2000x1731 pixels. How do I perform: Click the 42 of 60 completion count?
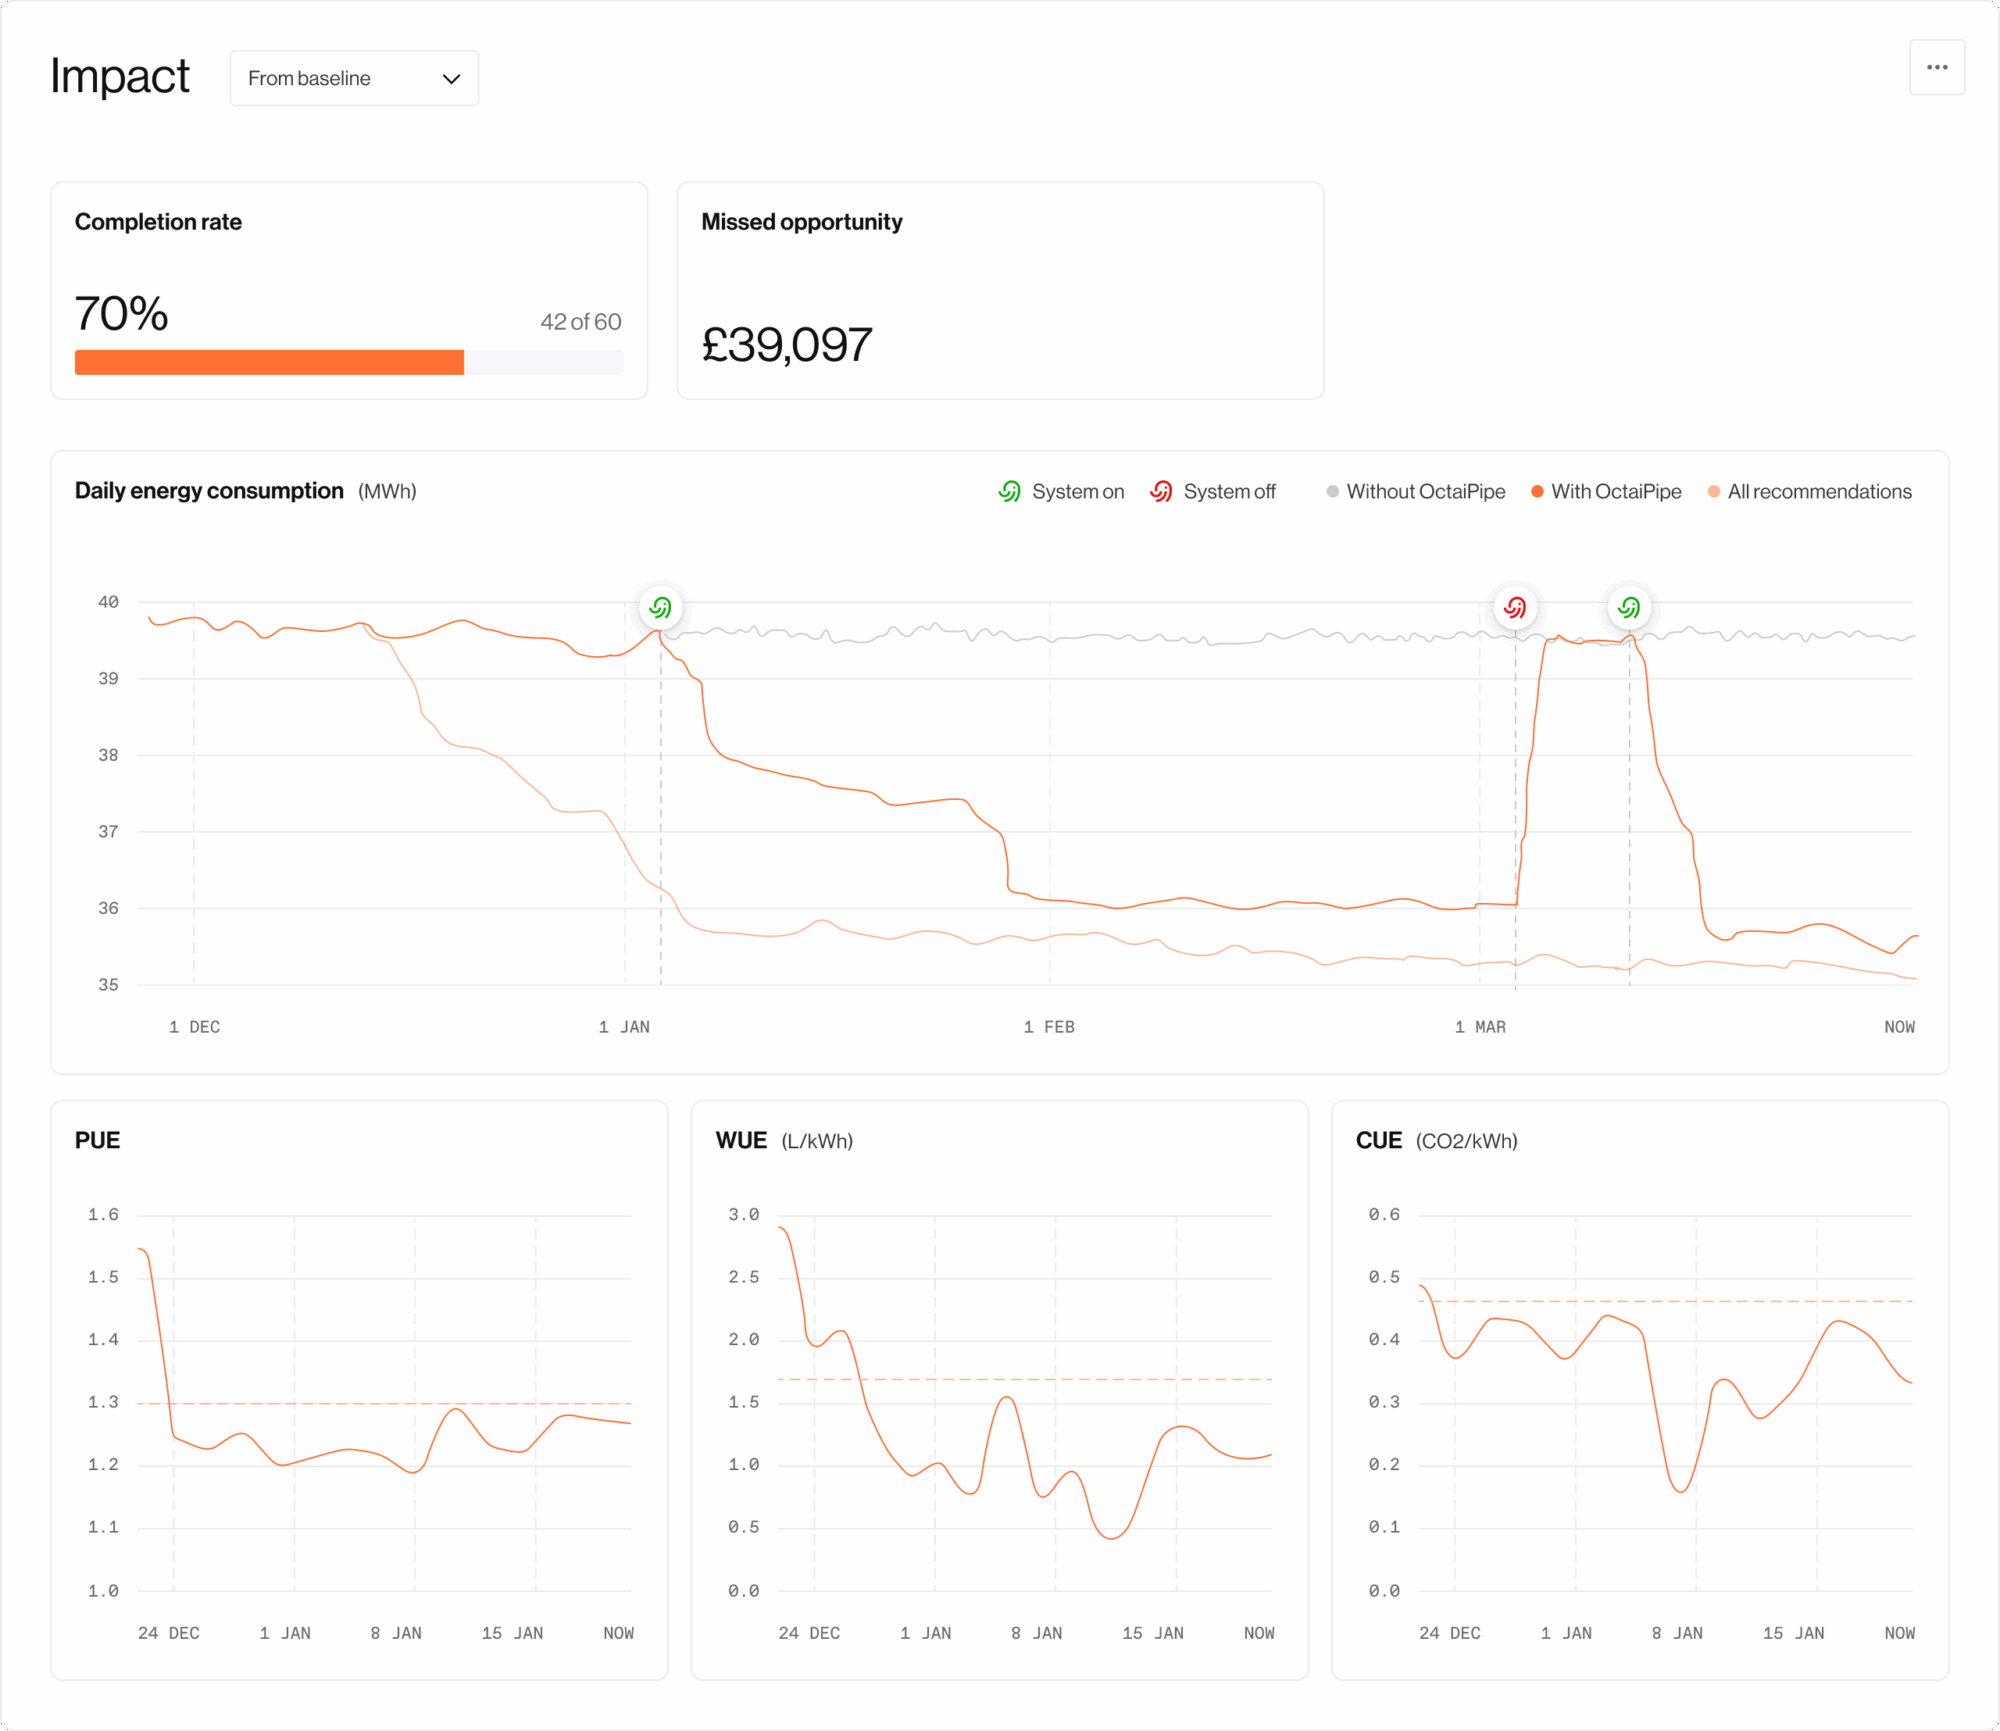(580, 322)
